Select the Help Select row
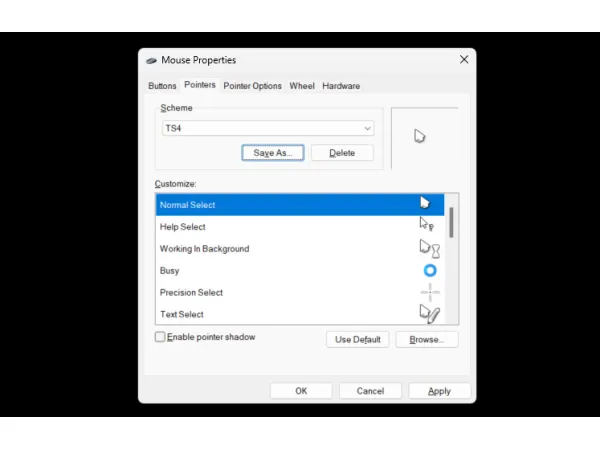Viewport: 600px width, 450px height. 300,227
